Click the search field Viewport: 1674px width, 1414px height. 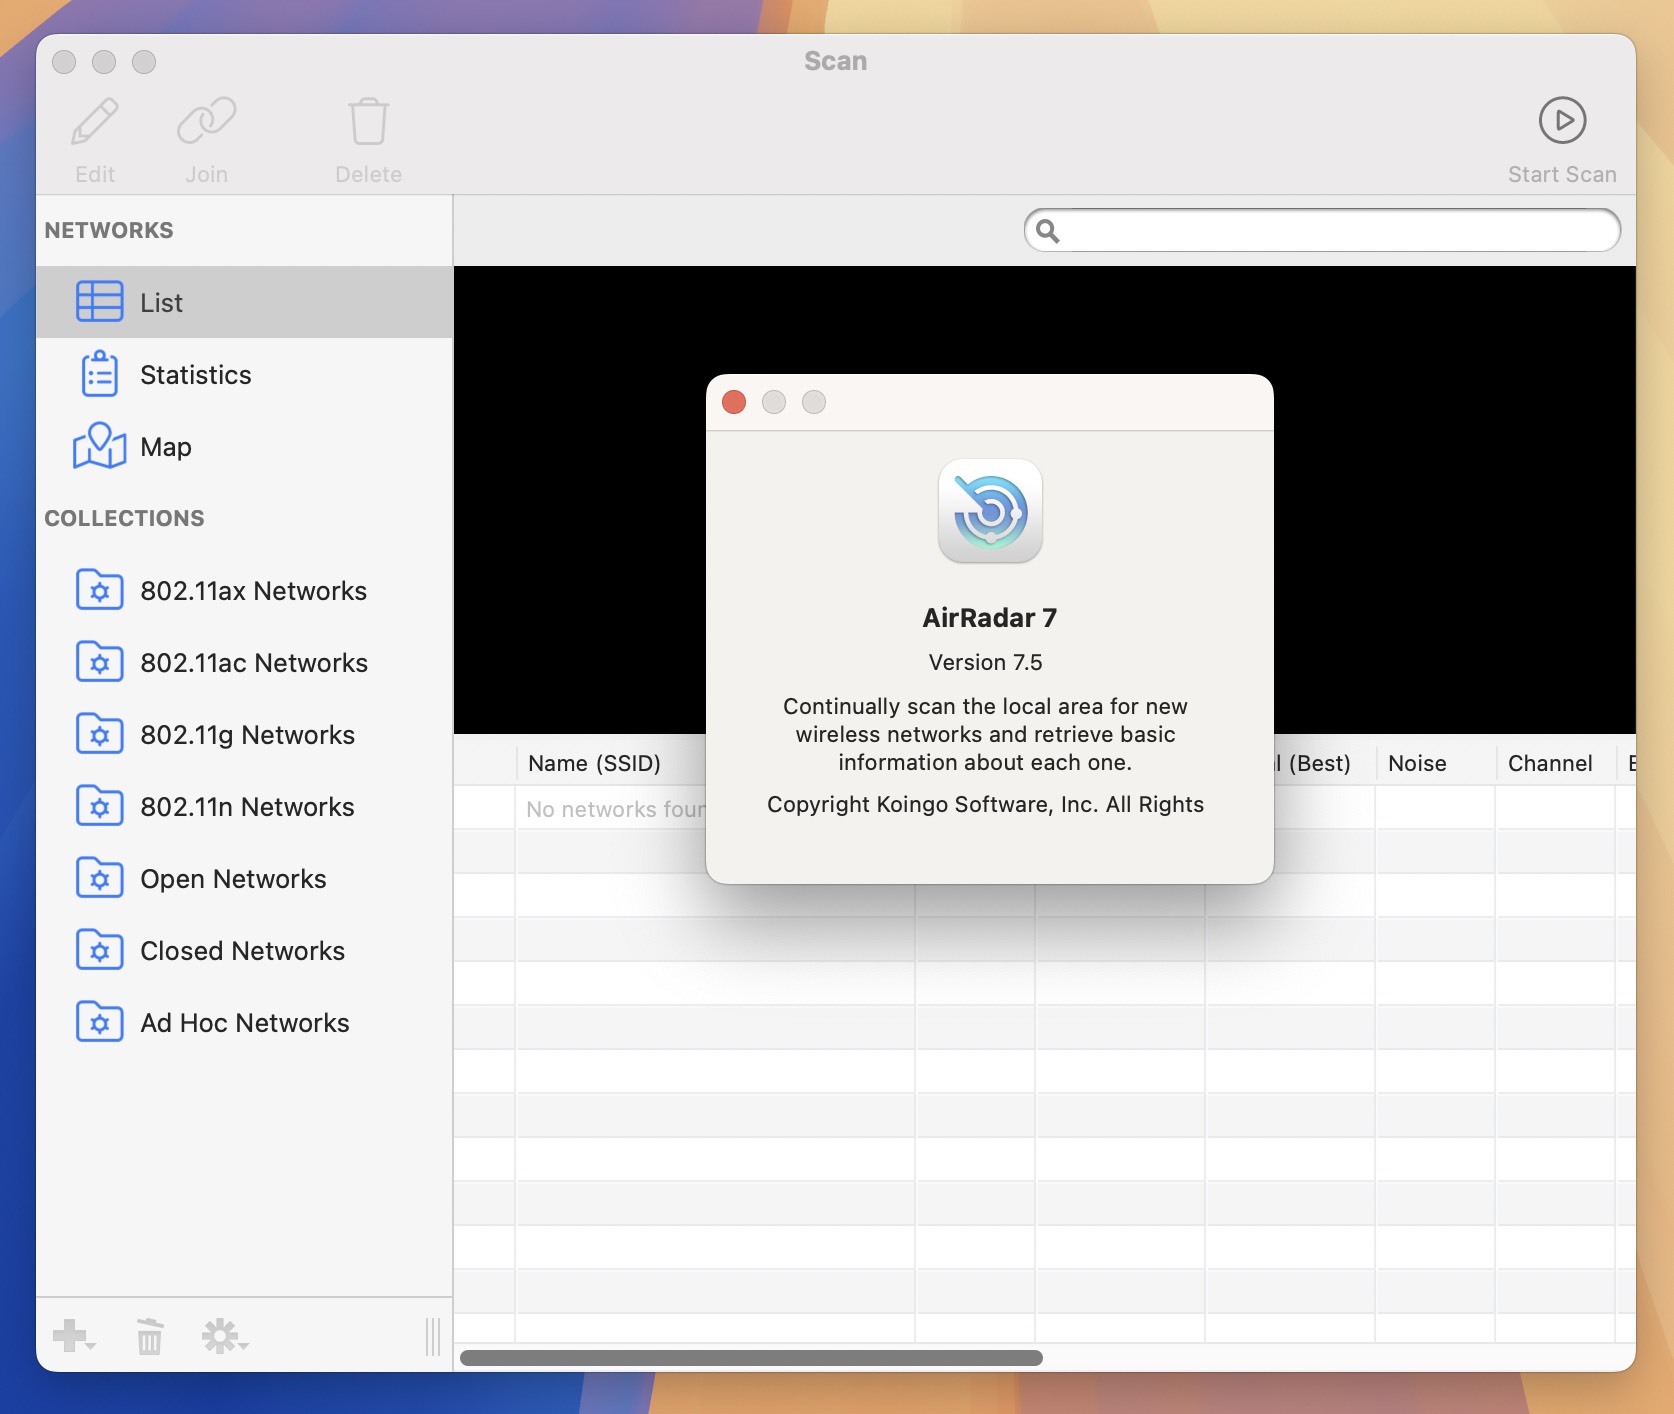[1322, 231]
